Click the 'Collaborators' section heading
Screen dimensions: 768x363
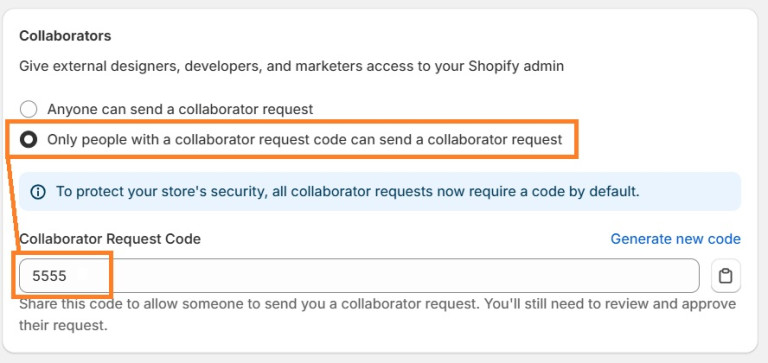(x=65, y=36)
